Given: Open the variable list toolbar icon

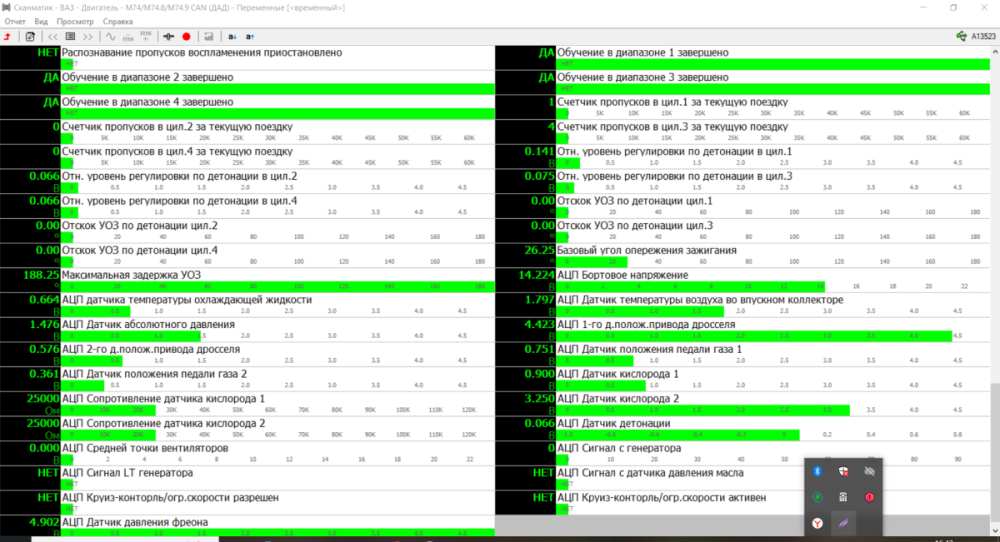Looking at the screenshot, I should (70, 37).
